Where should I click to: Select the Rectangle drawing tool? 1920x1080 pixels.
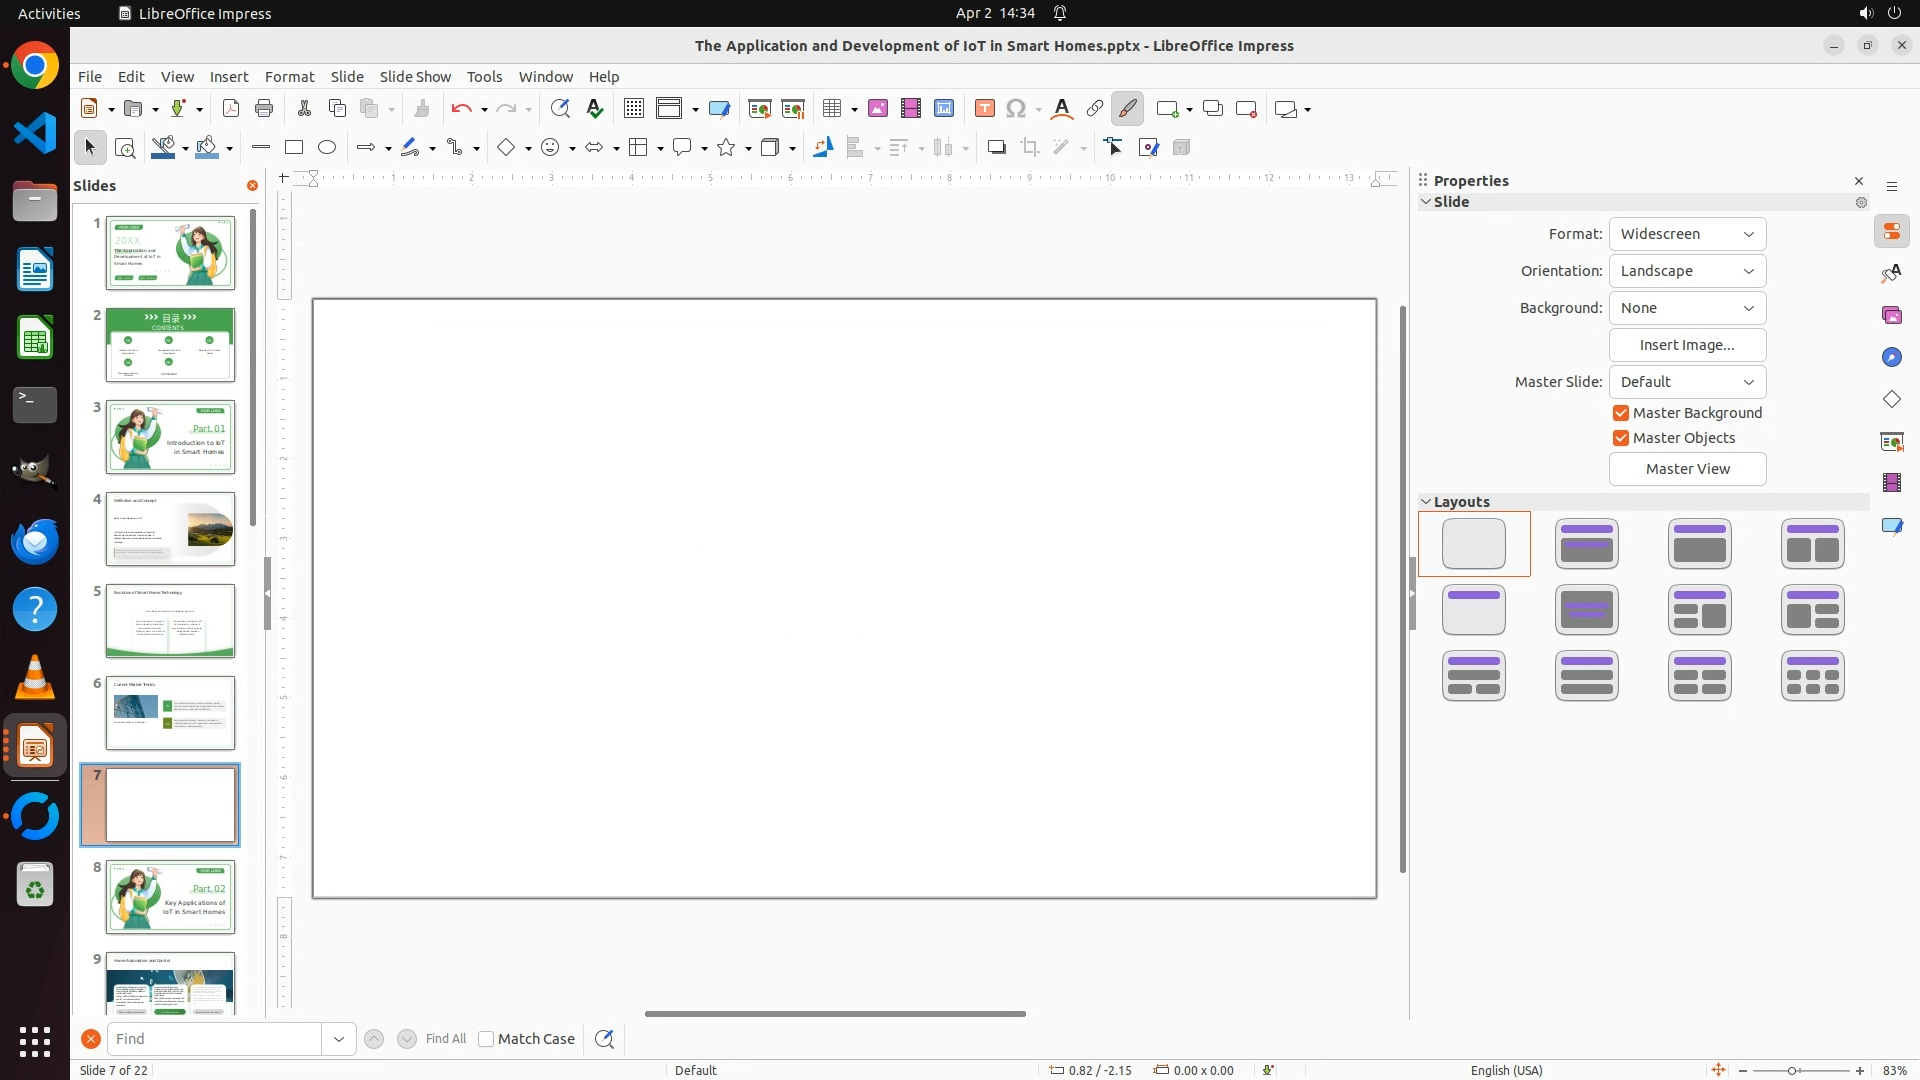click(x=294, y=148)
